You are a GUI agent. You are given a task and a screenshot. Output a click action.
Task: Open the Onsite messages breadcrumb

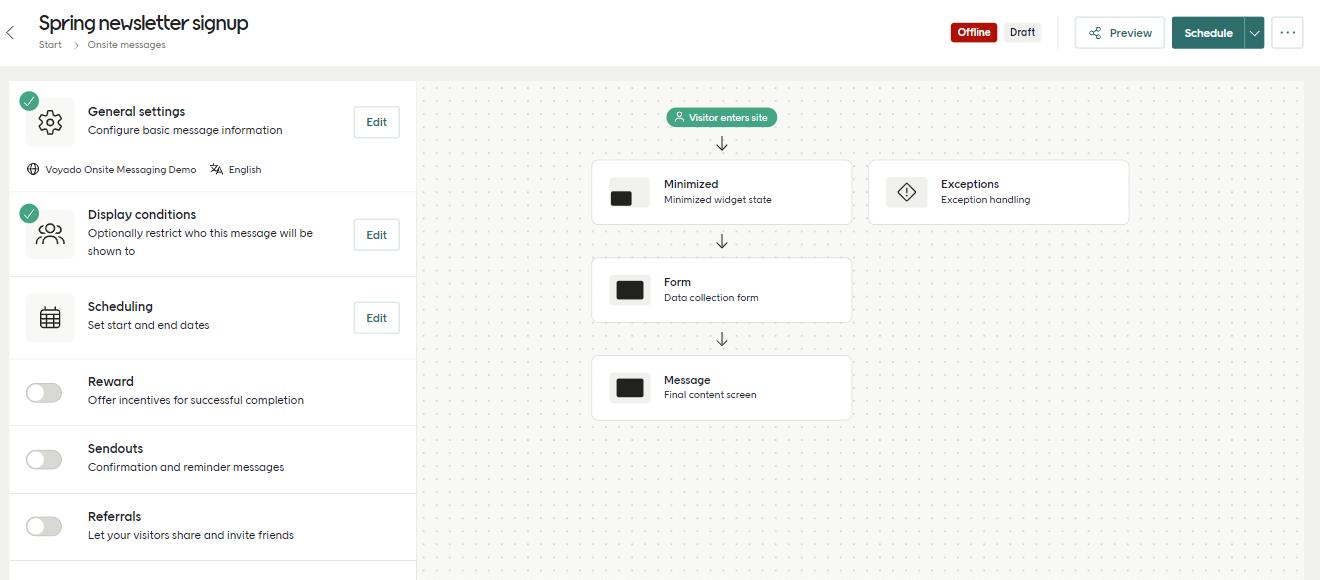point(126,45)
